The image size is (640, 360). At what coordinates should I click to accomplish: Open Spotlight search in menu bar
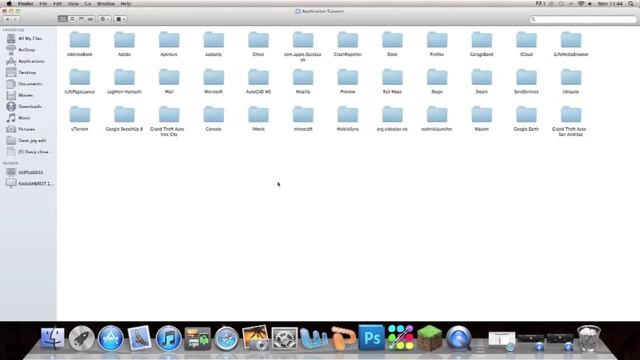click(631, 4)
